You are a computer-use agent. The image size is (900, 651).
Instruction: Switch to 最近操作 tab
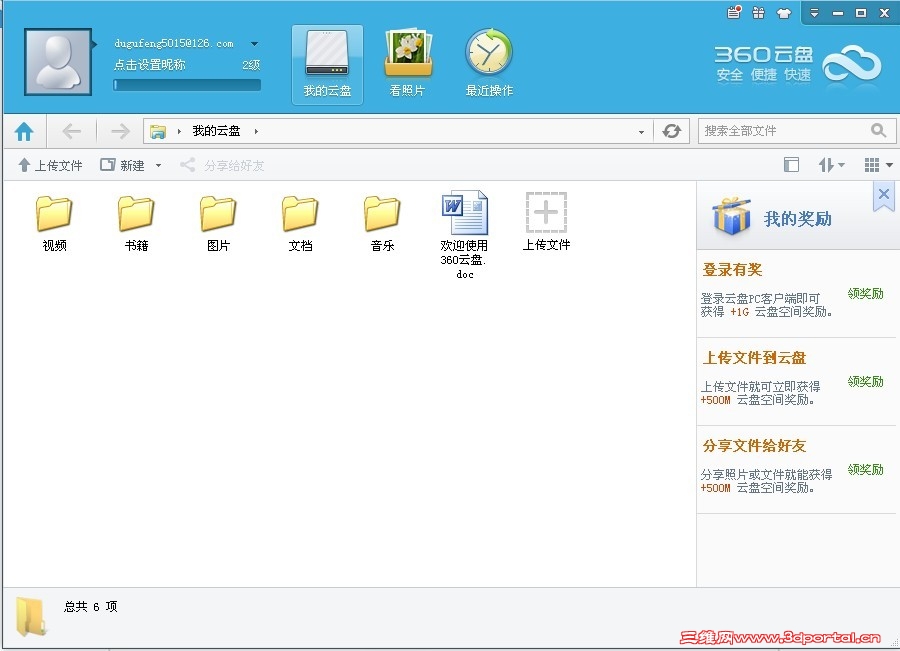pos(489,65)
